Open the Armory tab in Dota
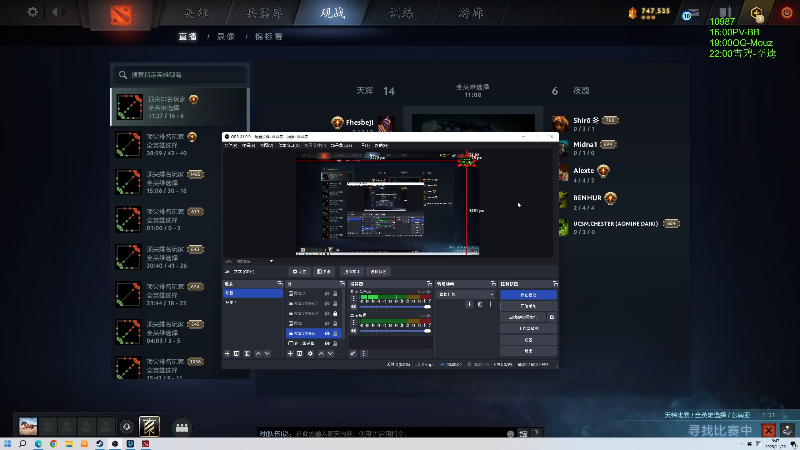Image resolution: width=800 pixels, height=450 pixels. [264, 12]
